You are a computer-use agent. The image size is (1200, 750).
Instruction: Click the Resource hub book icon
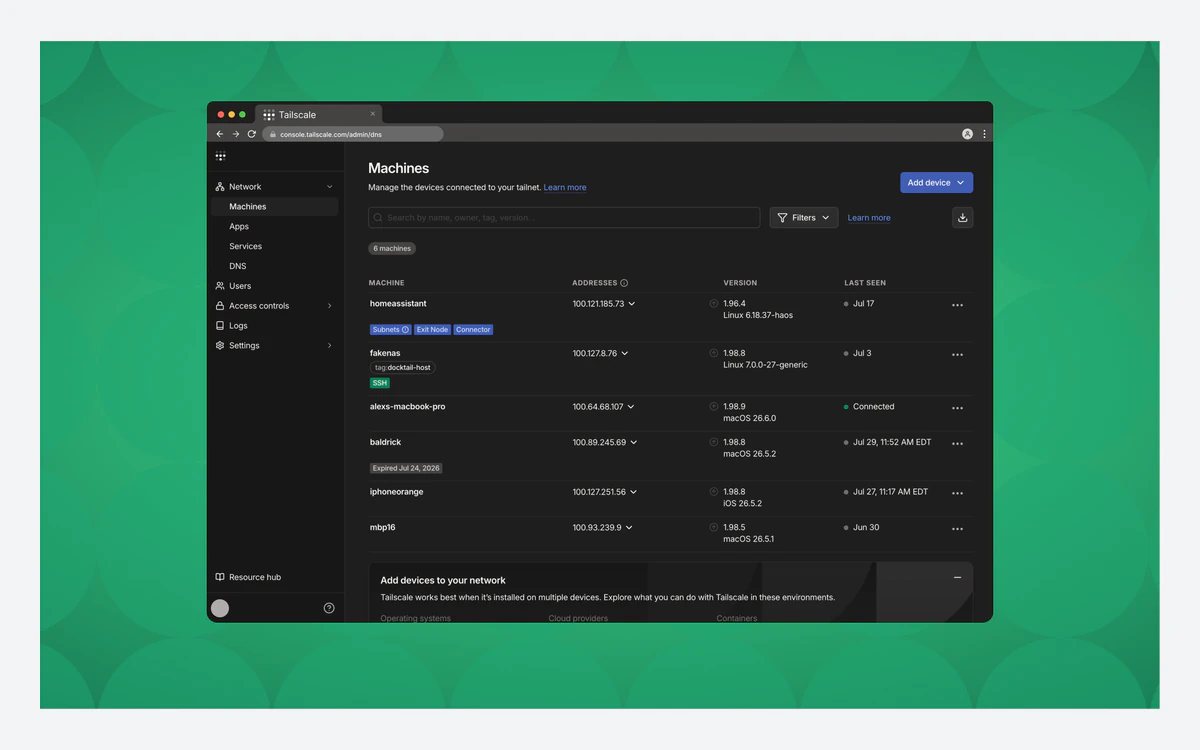(x=220, y=577)
